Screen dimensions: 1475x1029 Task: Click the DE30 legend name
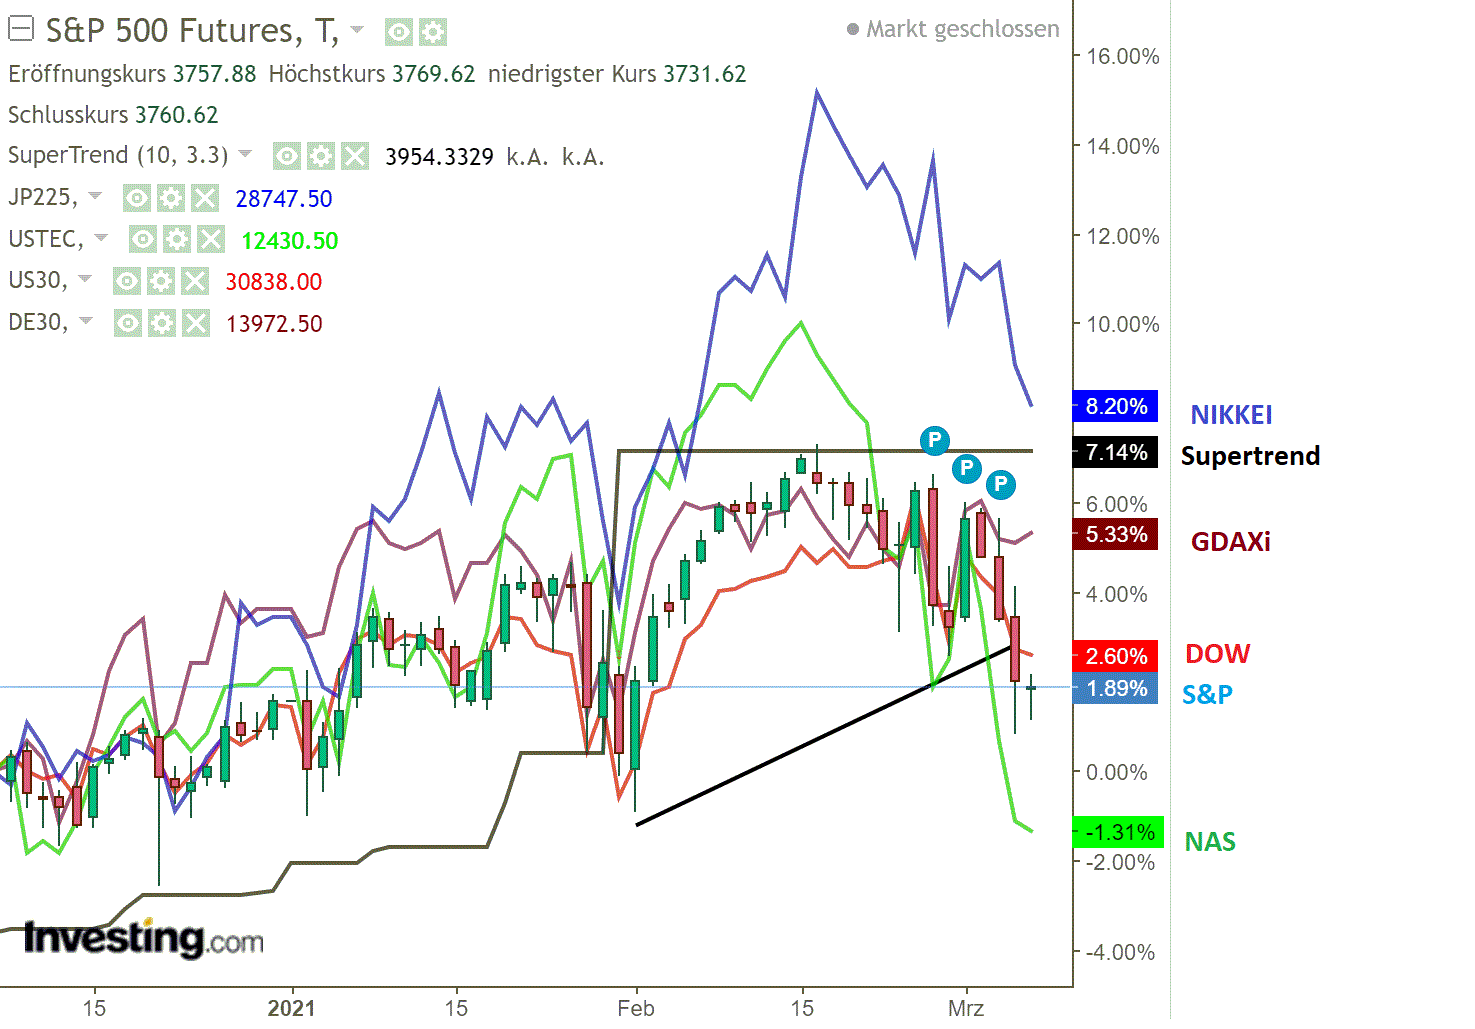38,322
